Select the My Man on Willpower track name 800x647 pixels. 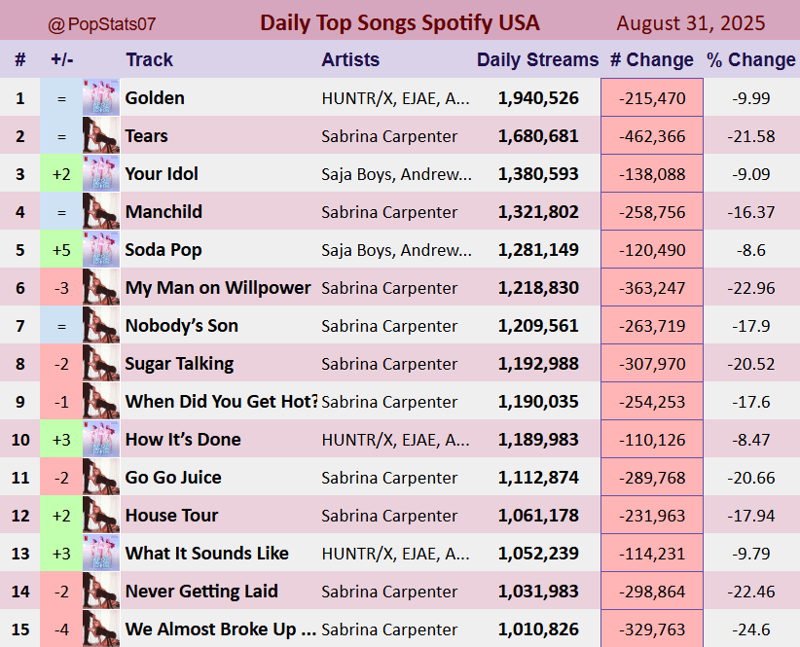pyautogui.click(x=218, y=287)
